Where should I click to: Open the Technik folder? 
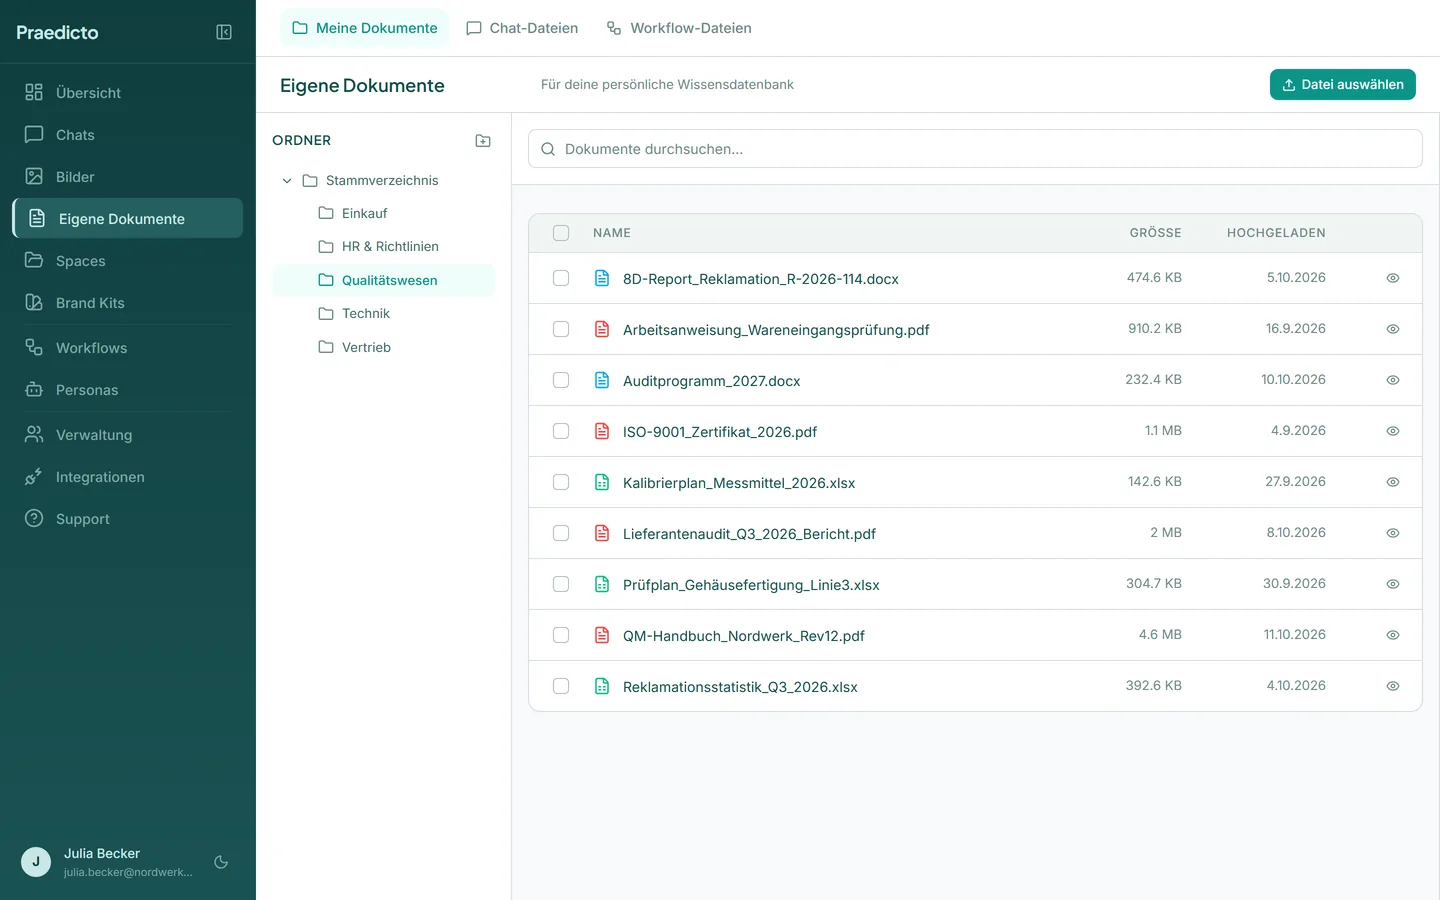[383, 314]
